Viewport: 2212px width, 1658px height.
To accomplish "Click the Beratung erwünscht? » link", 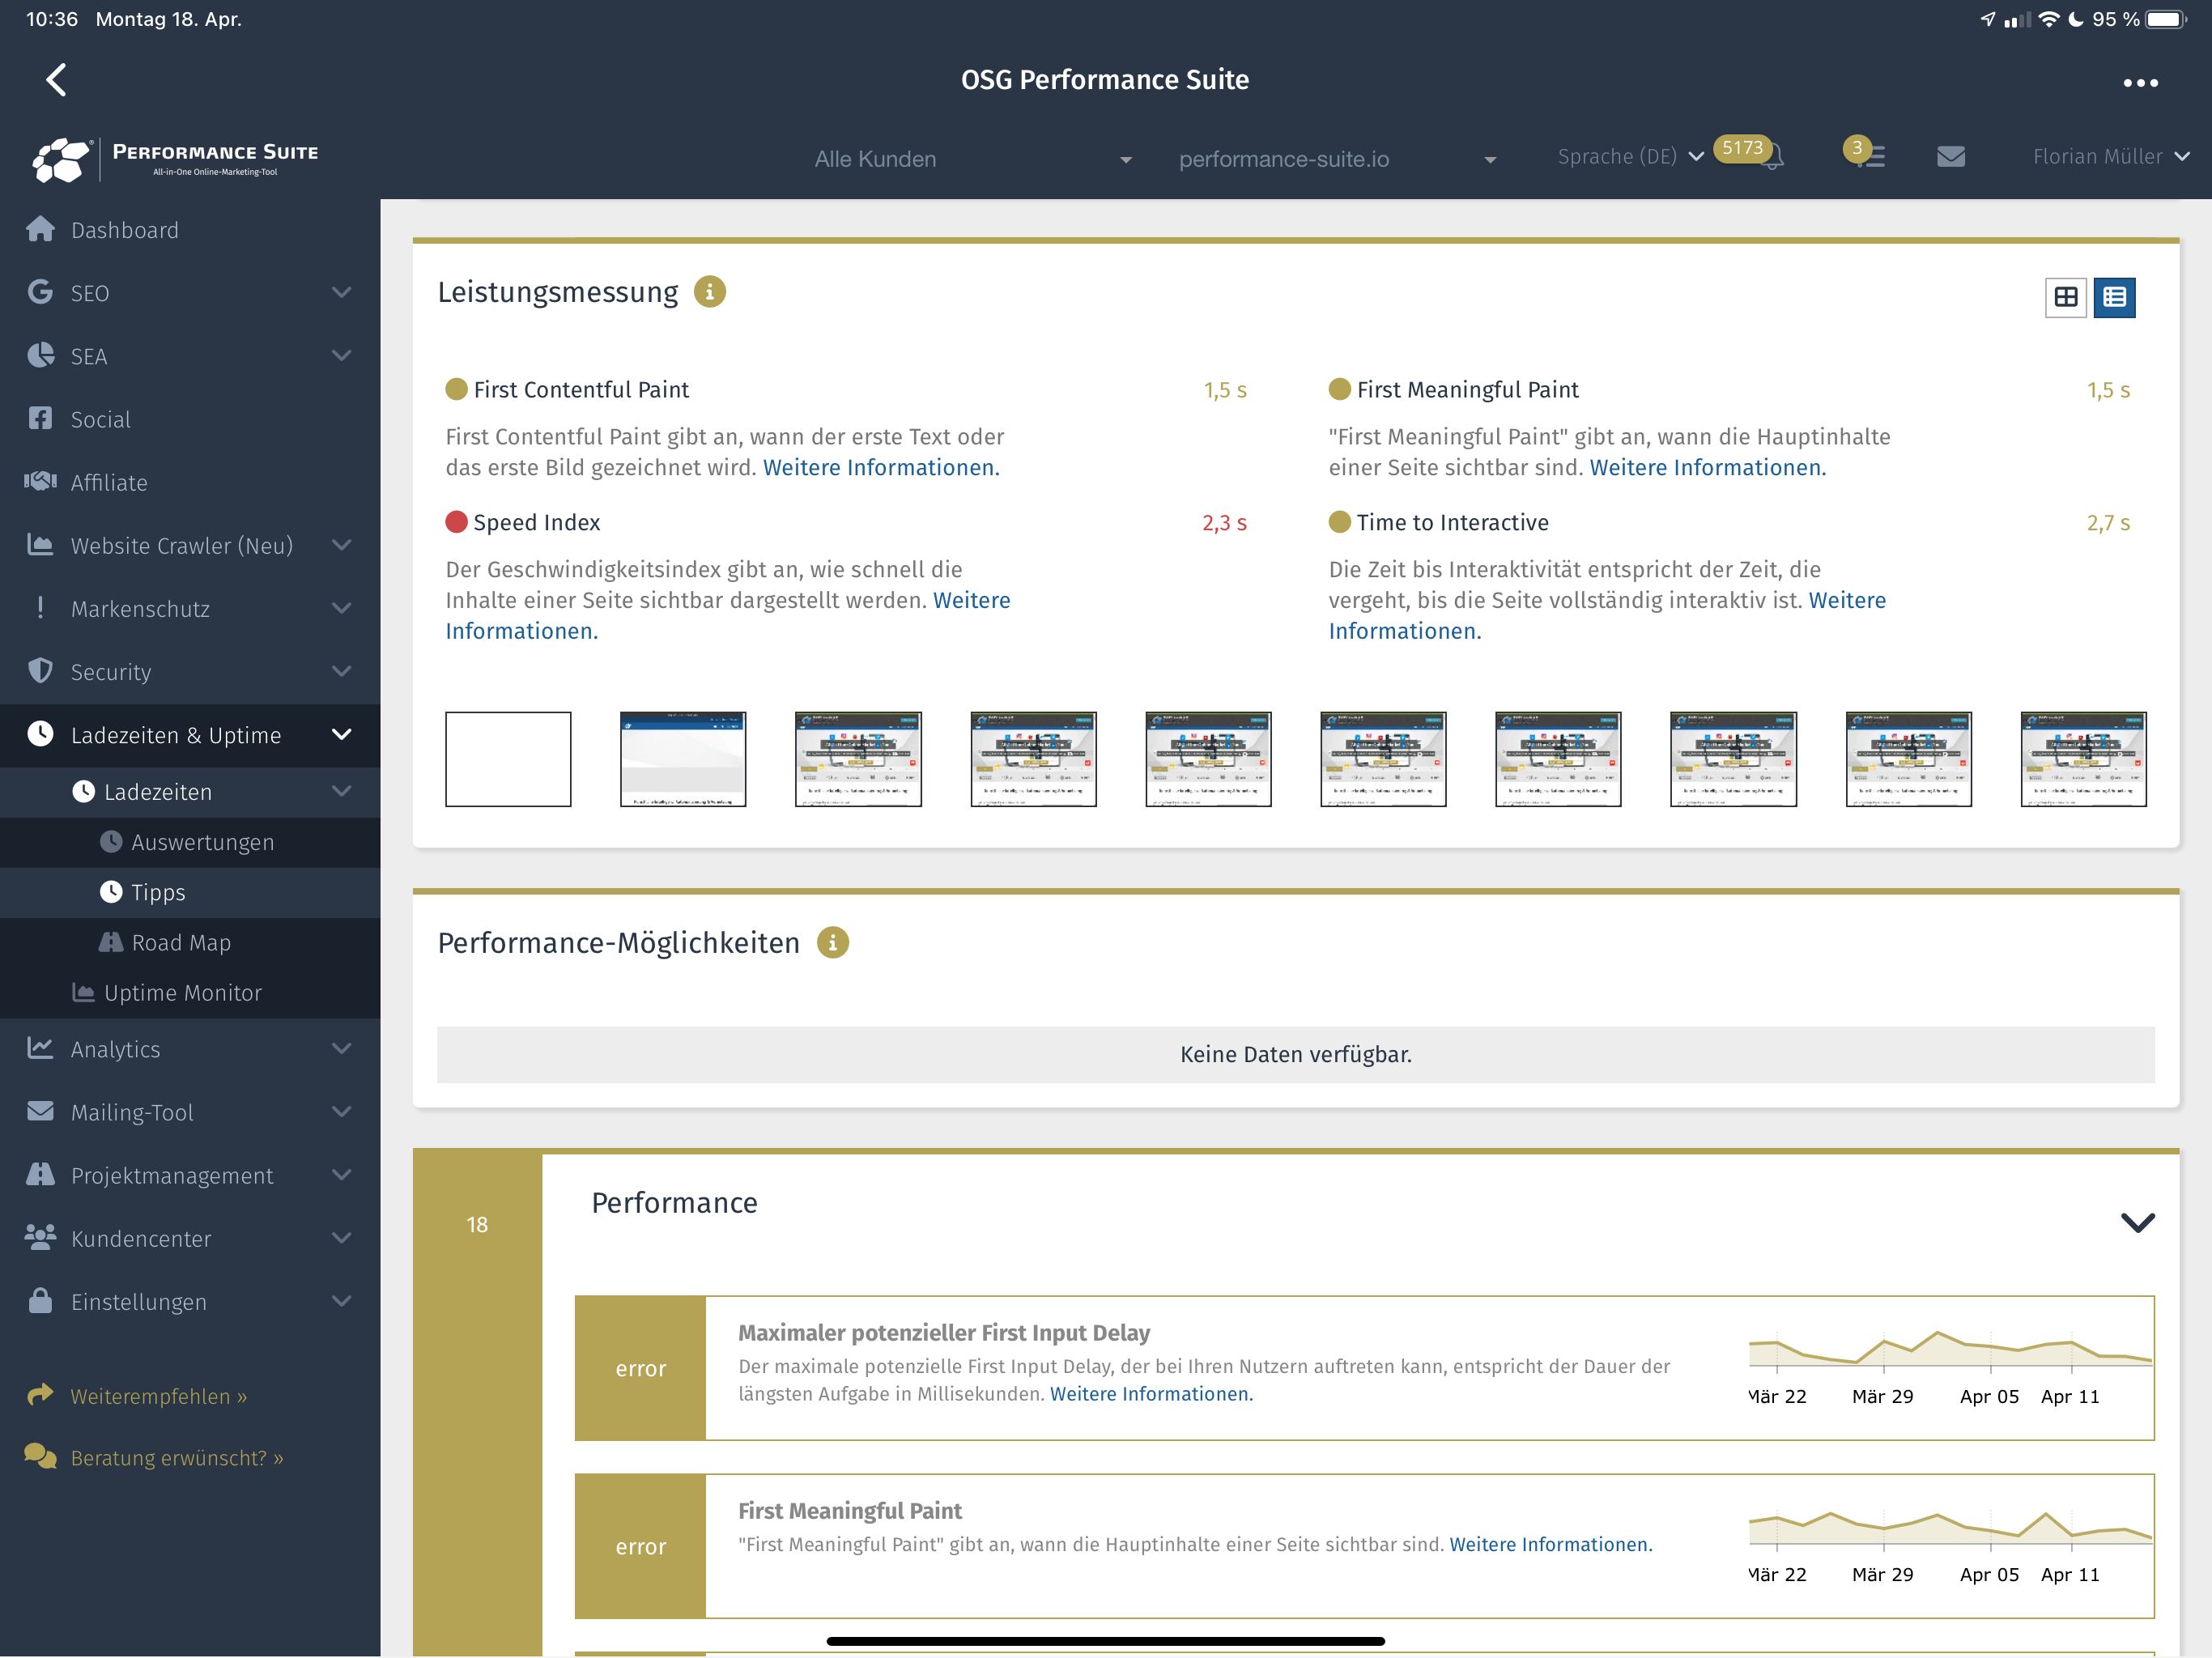I will (x=177, y=1458).
